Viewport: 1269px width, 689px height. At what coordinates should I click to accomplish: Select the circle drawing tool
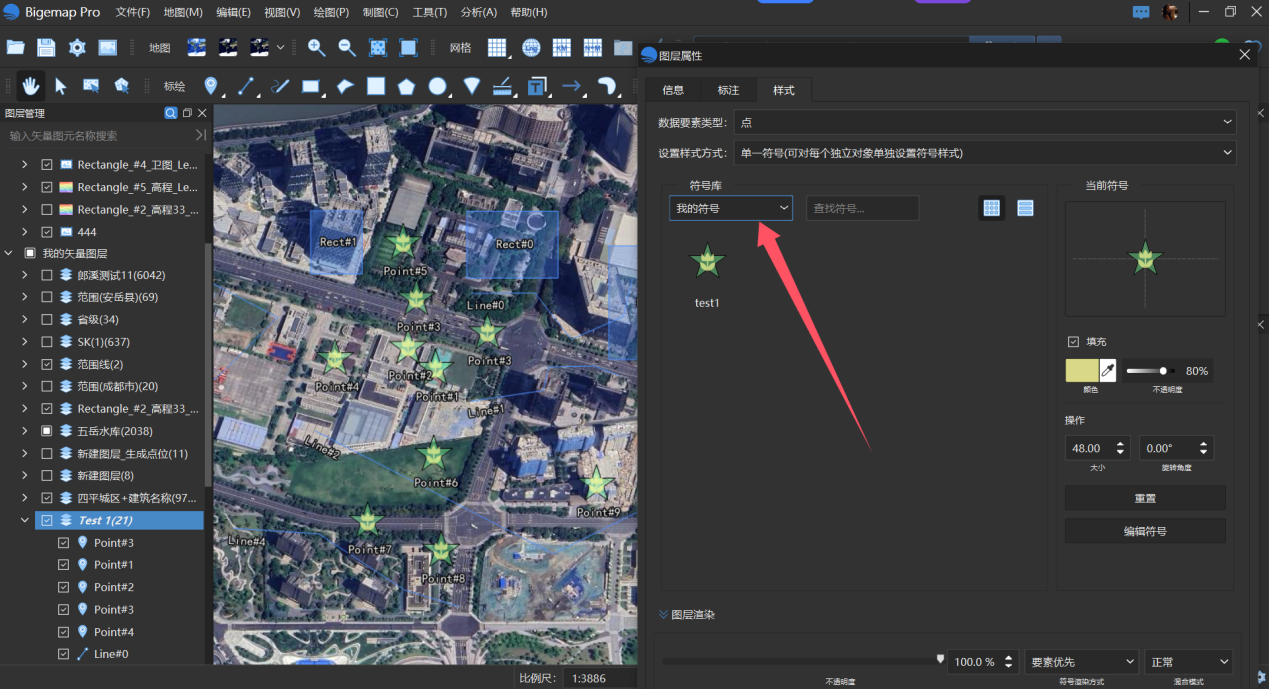437,86
